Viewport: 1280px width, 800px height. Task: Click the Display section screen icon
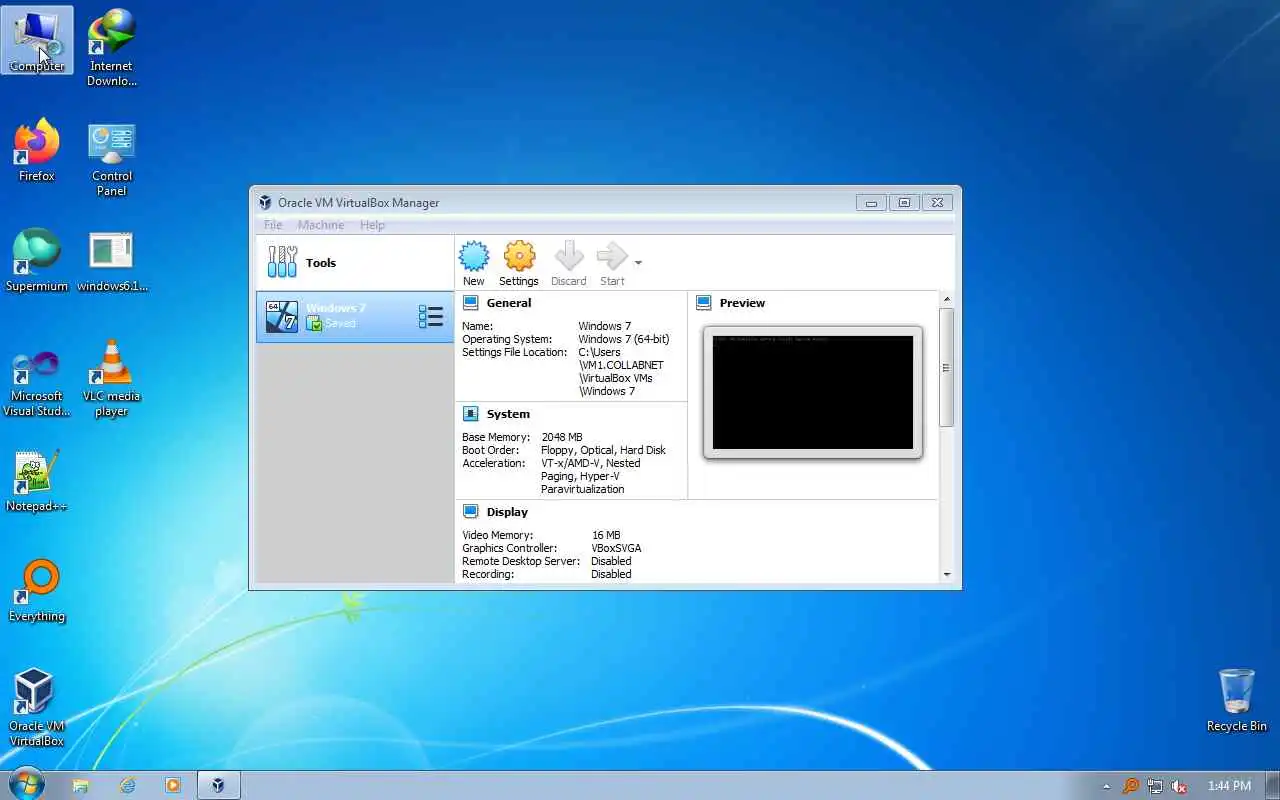pyautogui.click(x=470, y=512)
